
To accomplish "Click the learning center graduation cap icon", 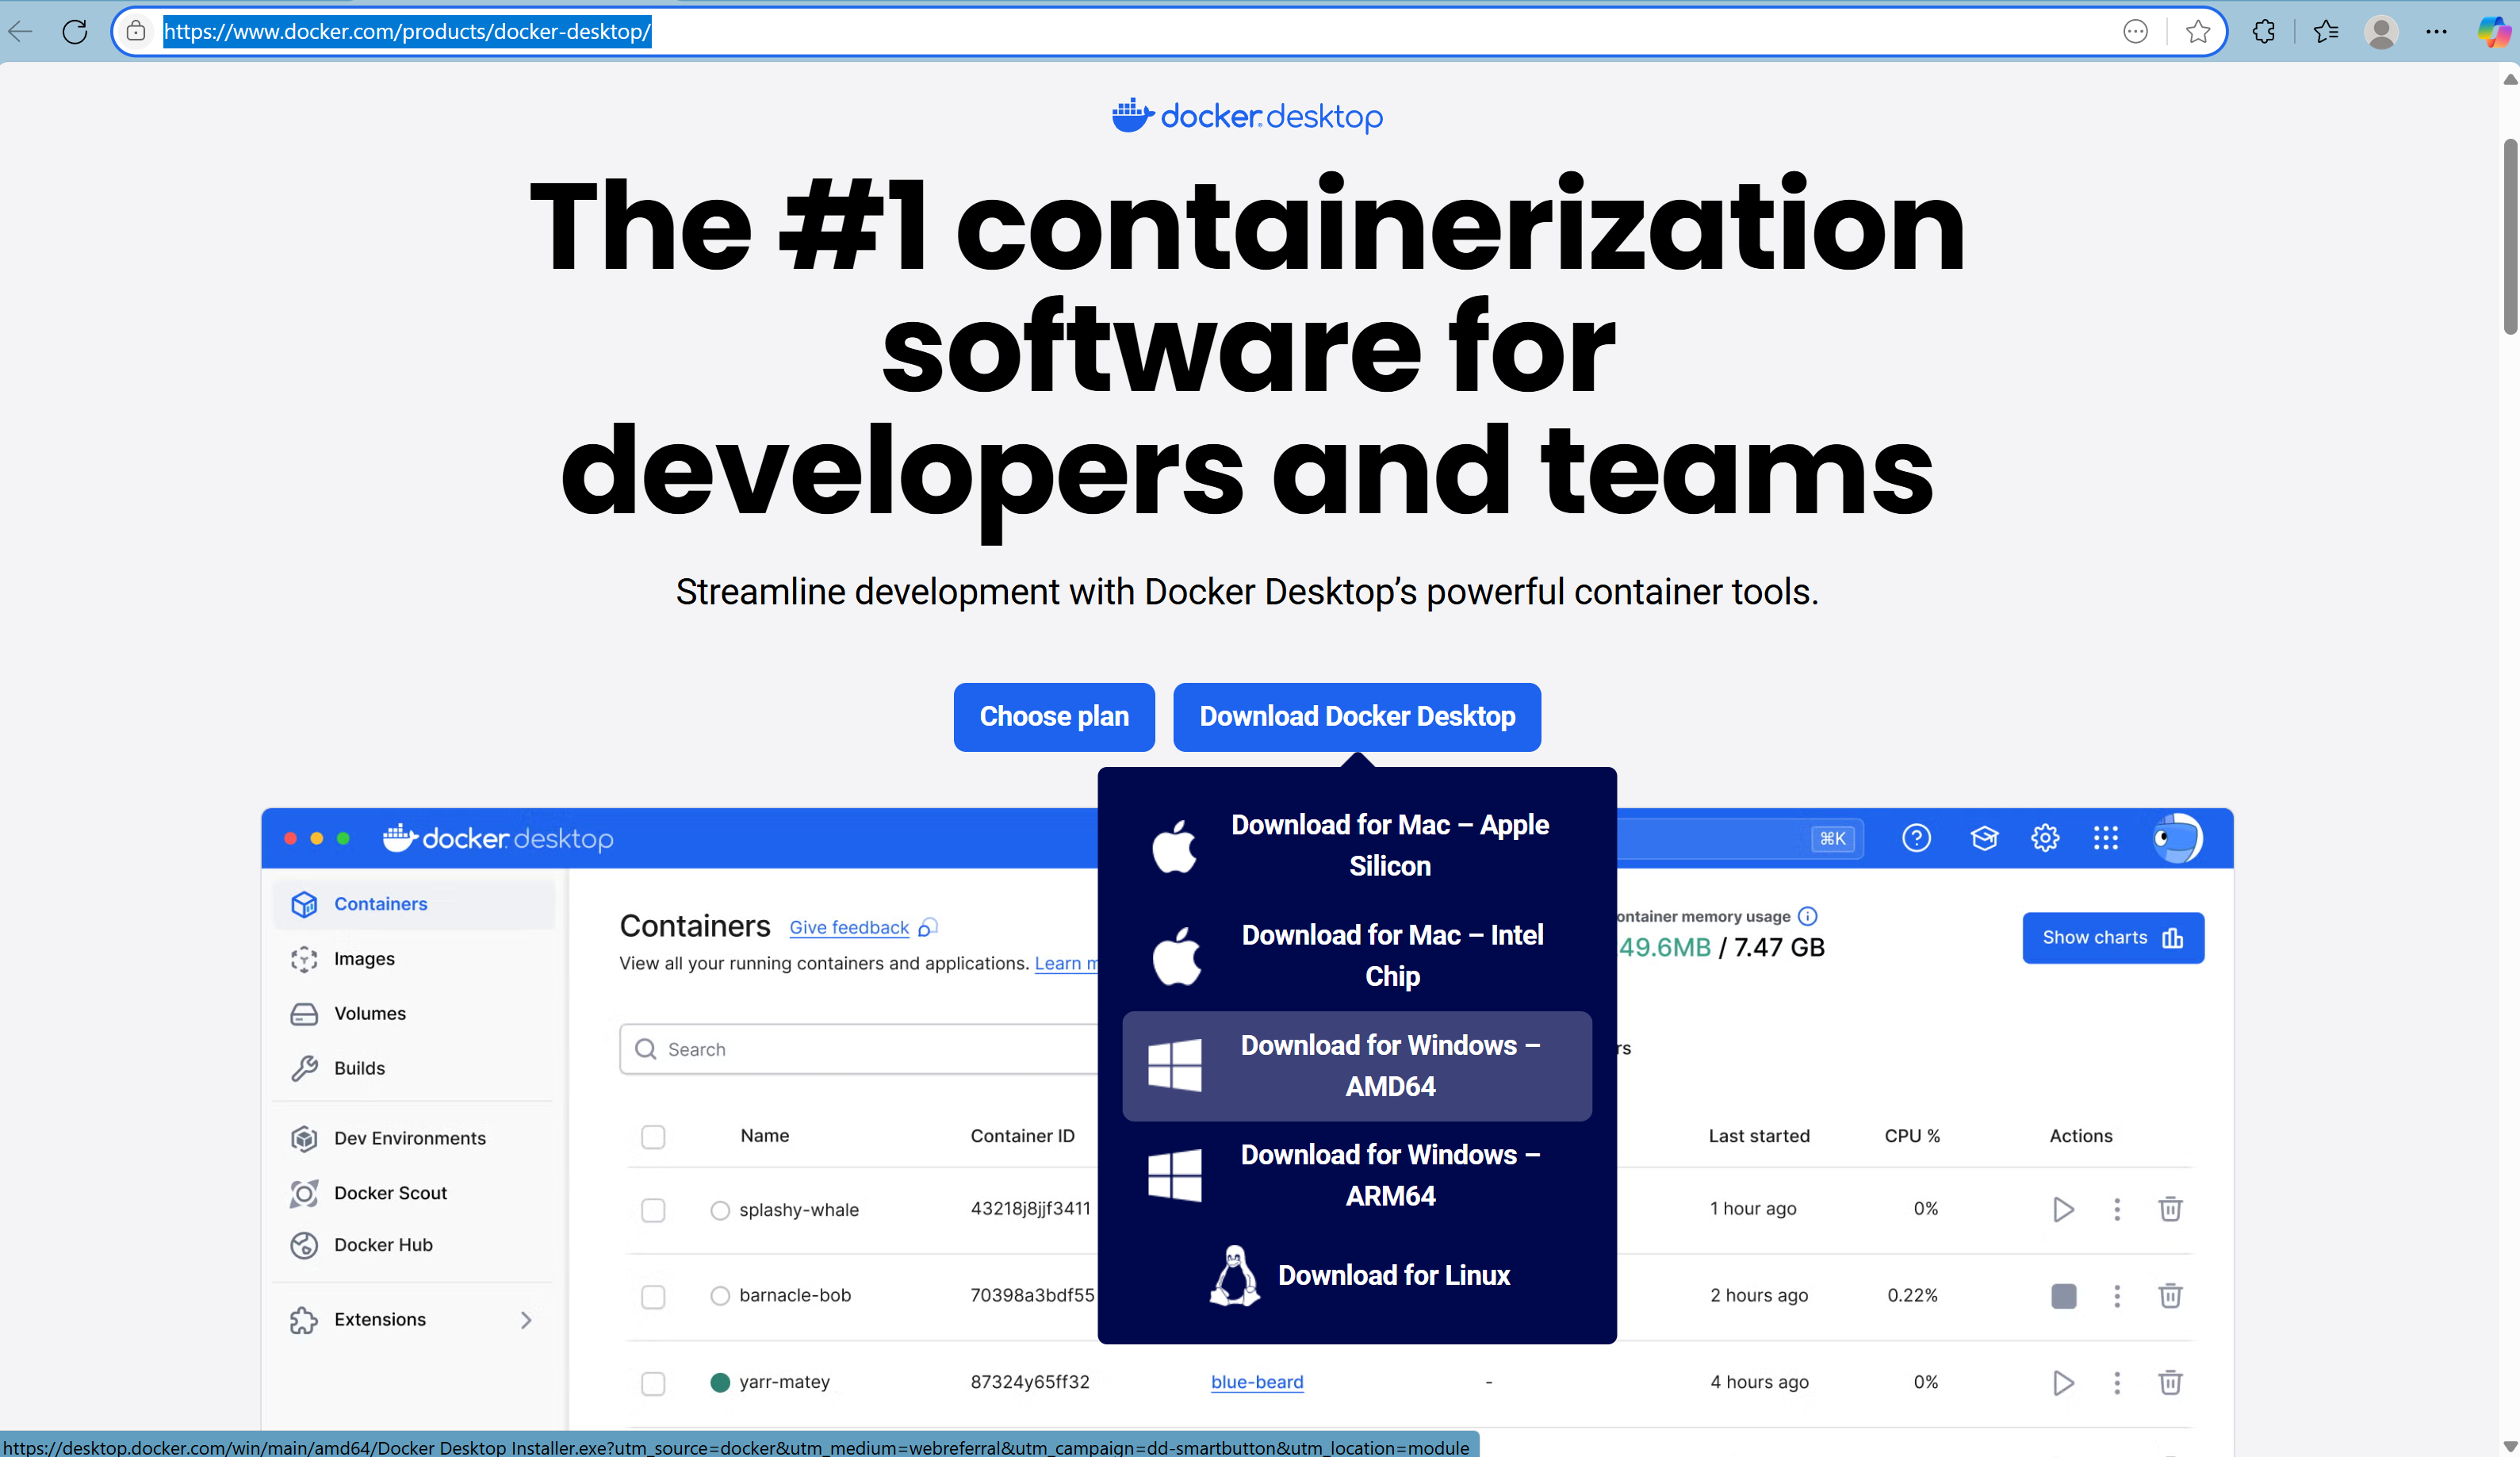I will pos(1985,838).
